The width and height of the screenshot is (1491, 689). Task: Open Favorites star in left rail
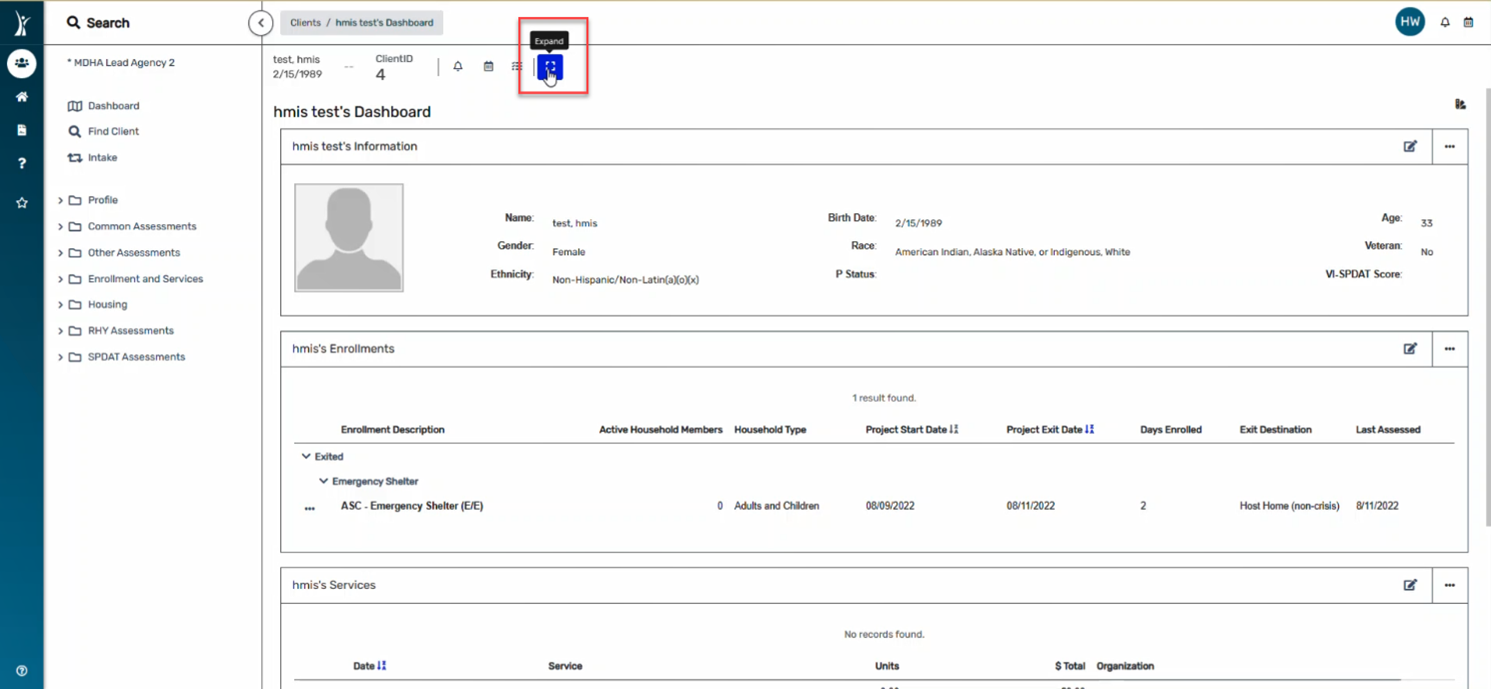pos(21,202)
